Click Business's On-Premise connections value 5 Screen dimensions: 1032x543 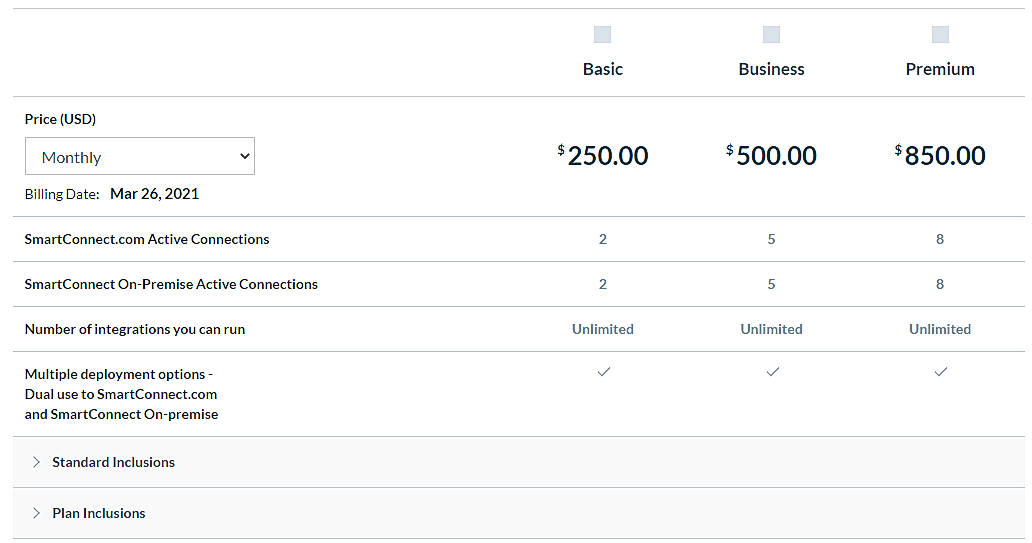[771, 284]
